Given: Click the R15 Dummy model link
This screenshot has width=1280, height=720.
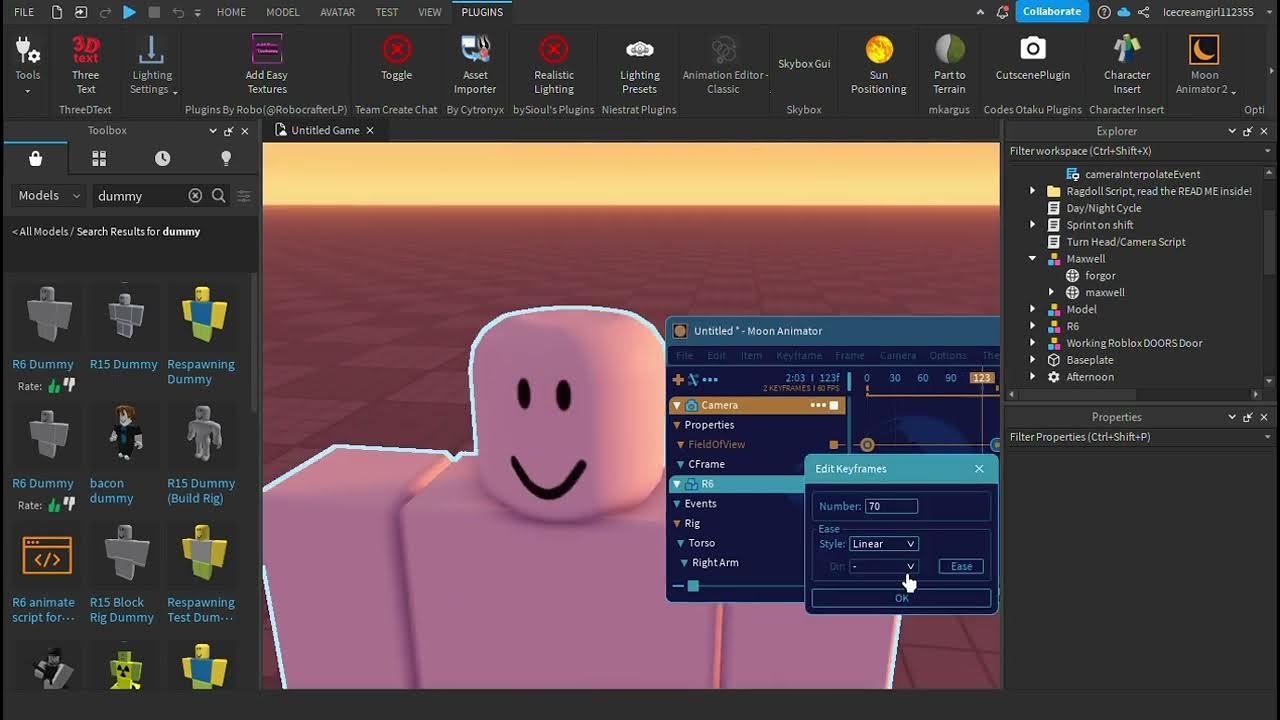Looking at the screenshot, I should tap(124, 364).
